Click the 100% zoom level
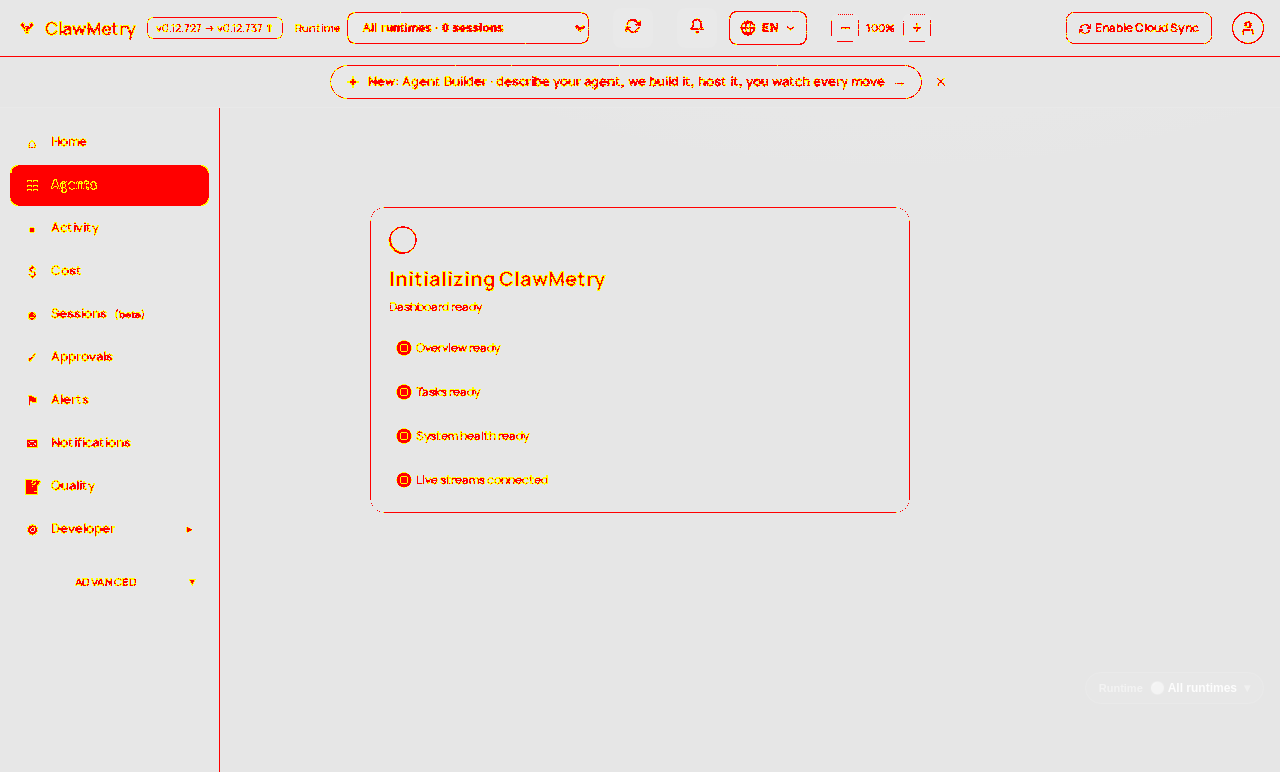This screenshot has width=1280, height=772. [x=880, y=28]
